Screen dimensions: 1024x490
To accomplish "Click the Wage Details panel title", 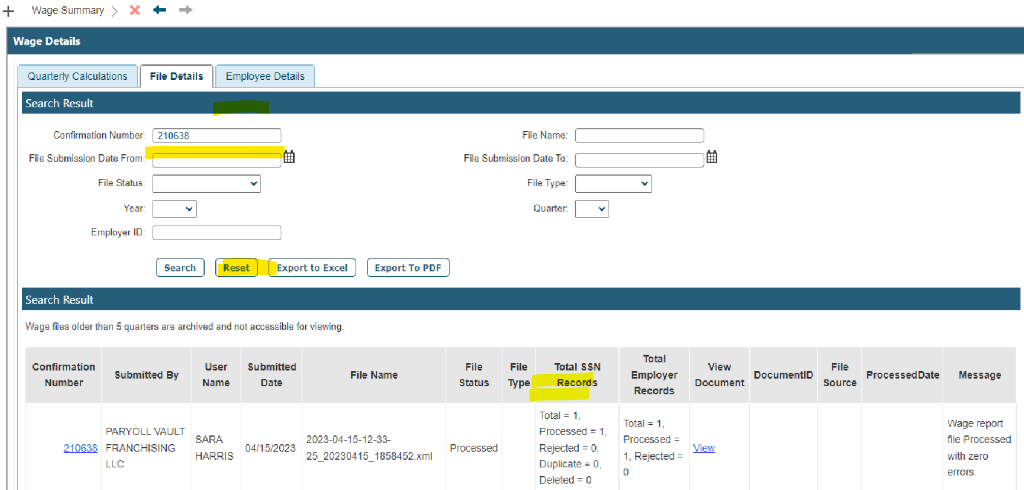I will (x=47, y=41).
